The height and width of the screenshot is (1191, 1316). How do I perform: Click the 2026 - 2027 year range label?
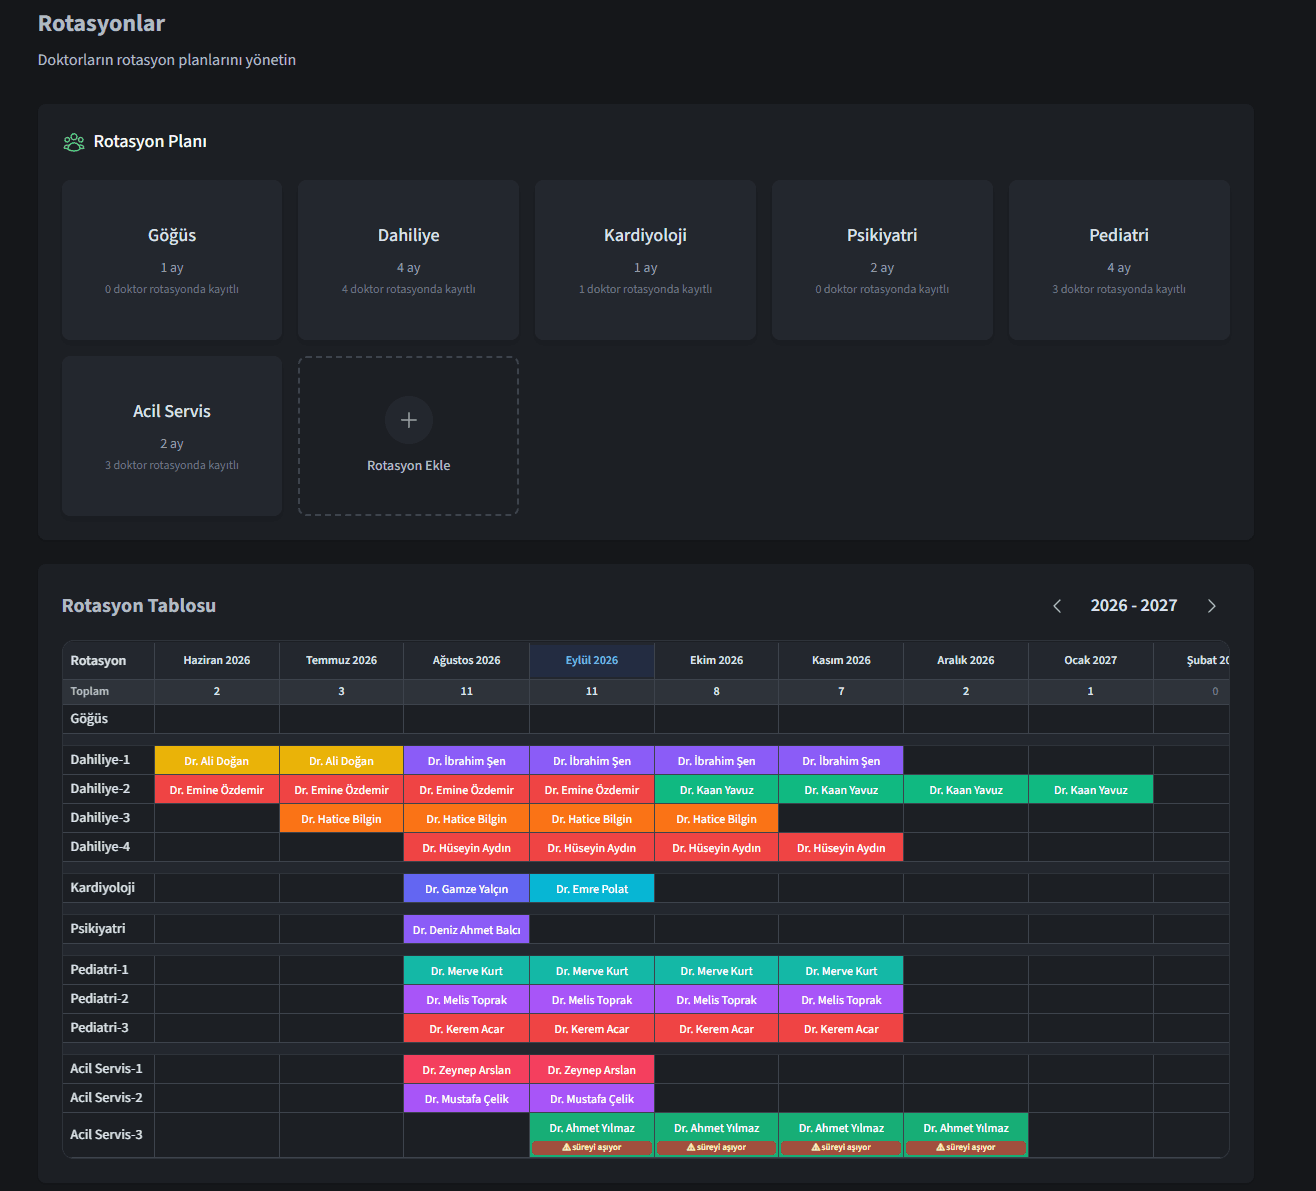pyautogui.click(x=1134, y=606)
